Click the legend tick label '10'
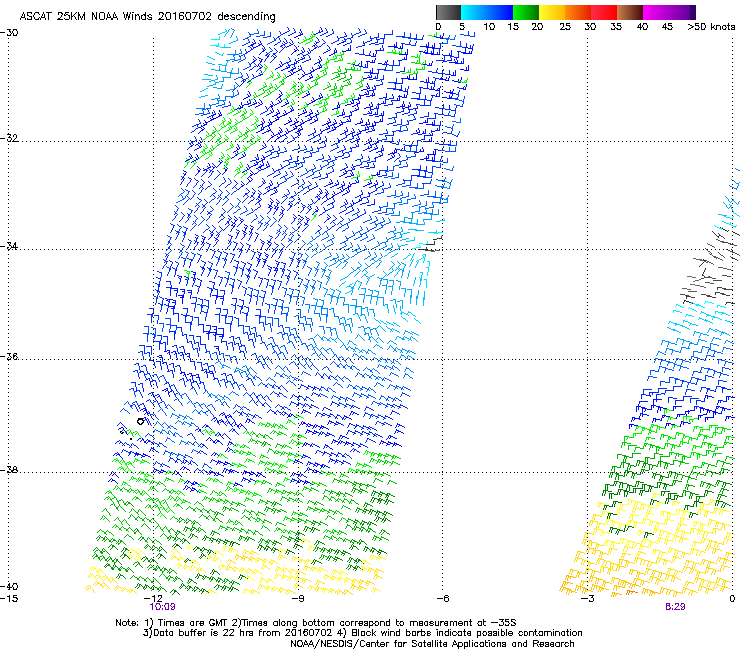This screenshot has height=650, width=740. click(x=489, y=27)
